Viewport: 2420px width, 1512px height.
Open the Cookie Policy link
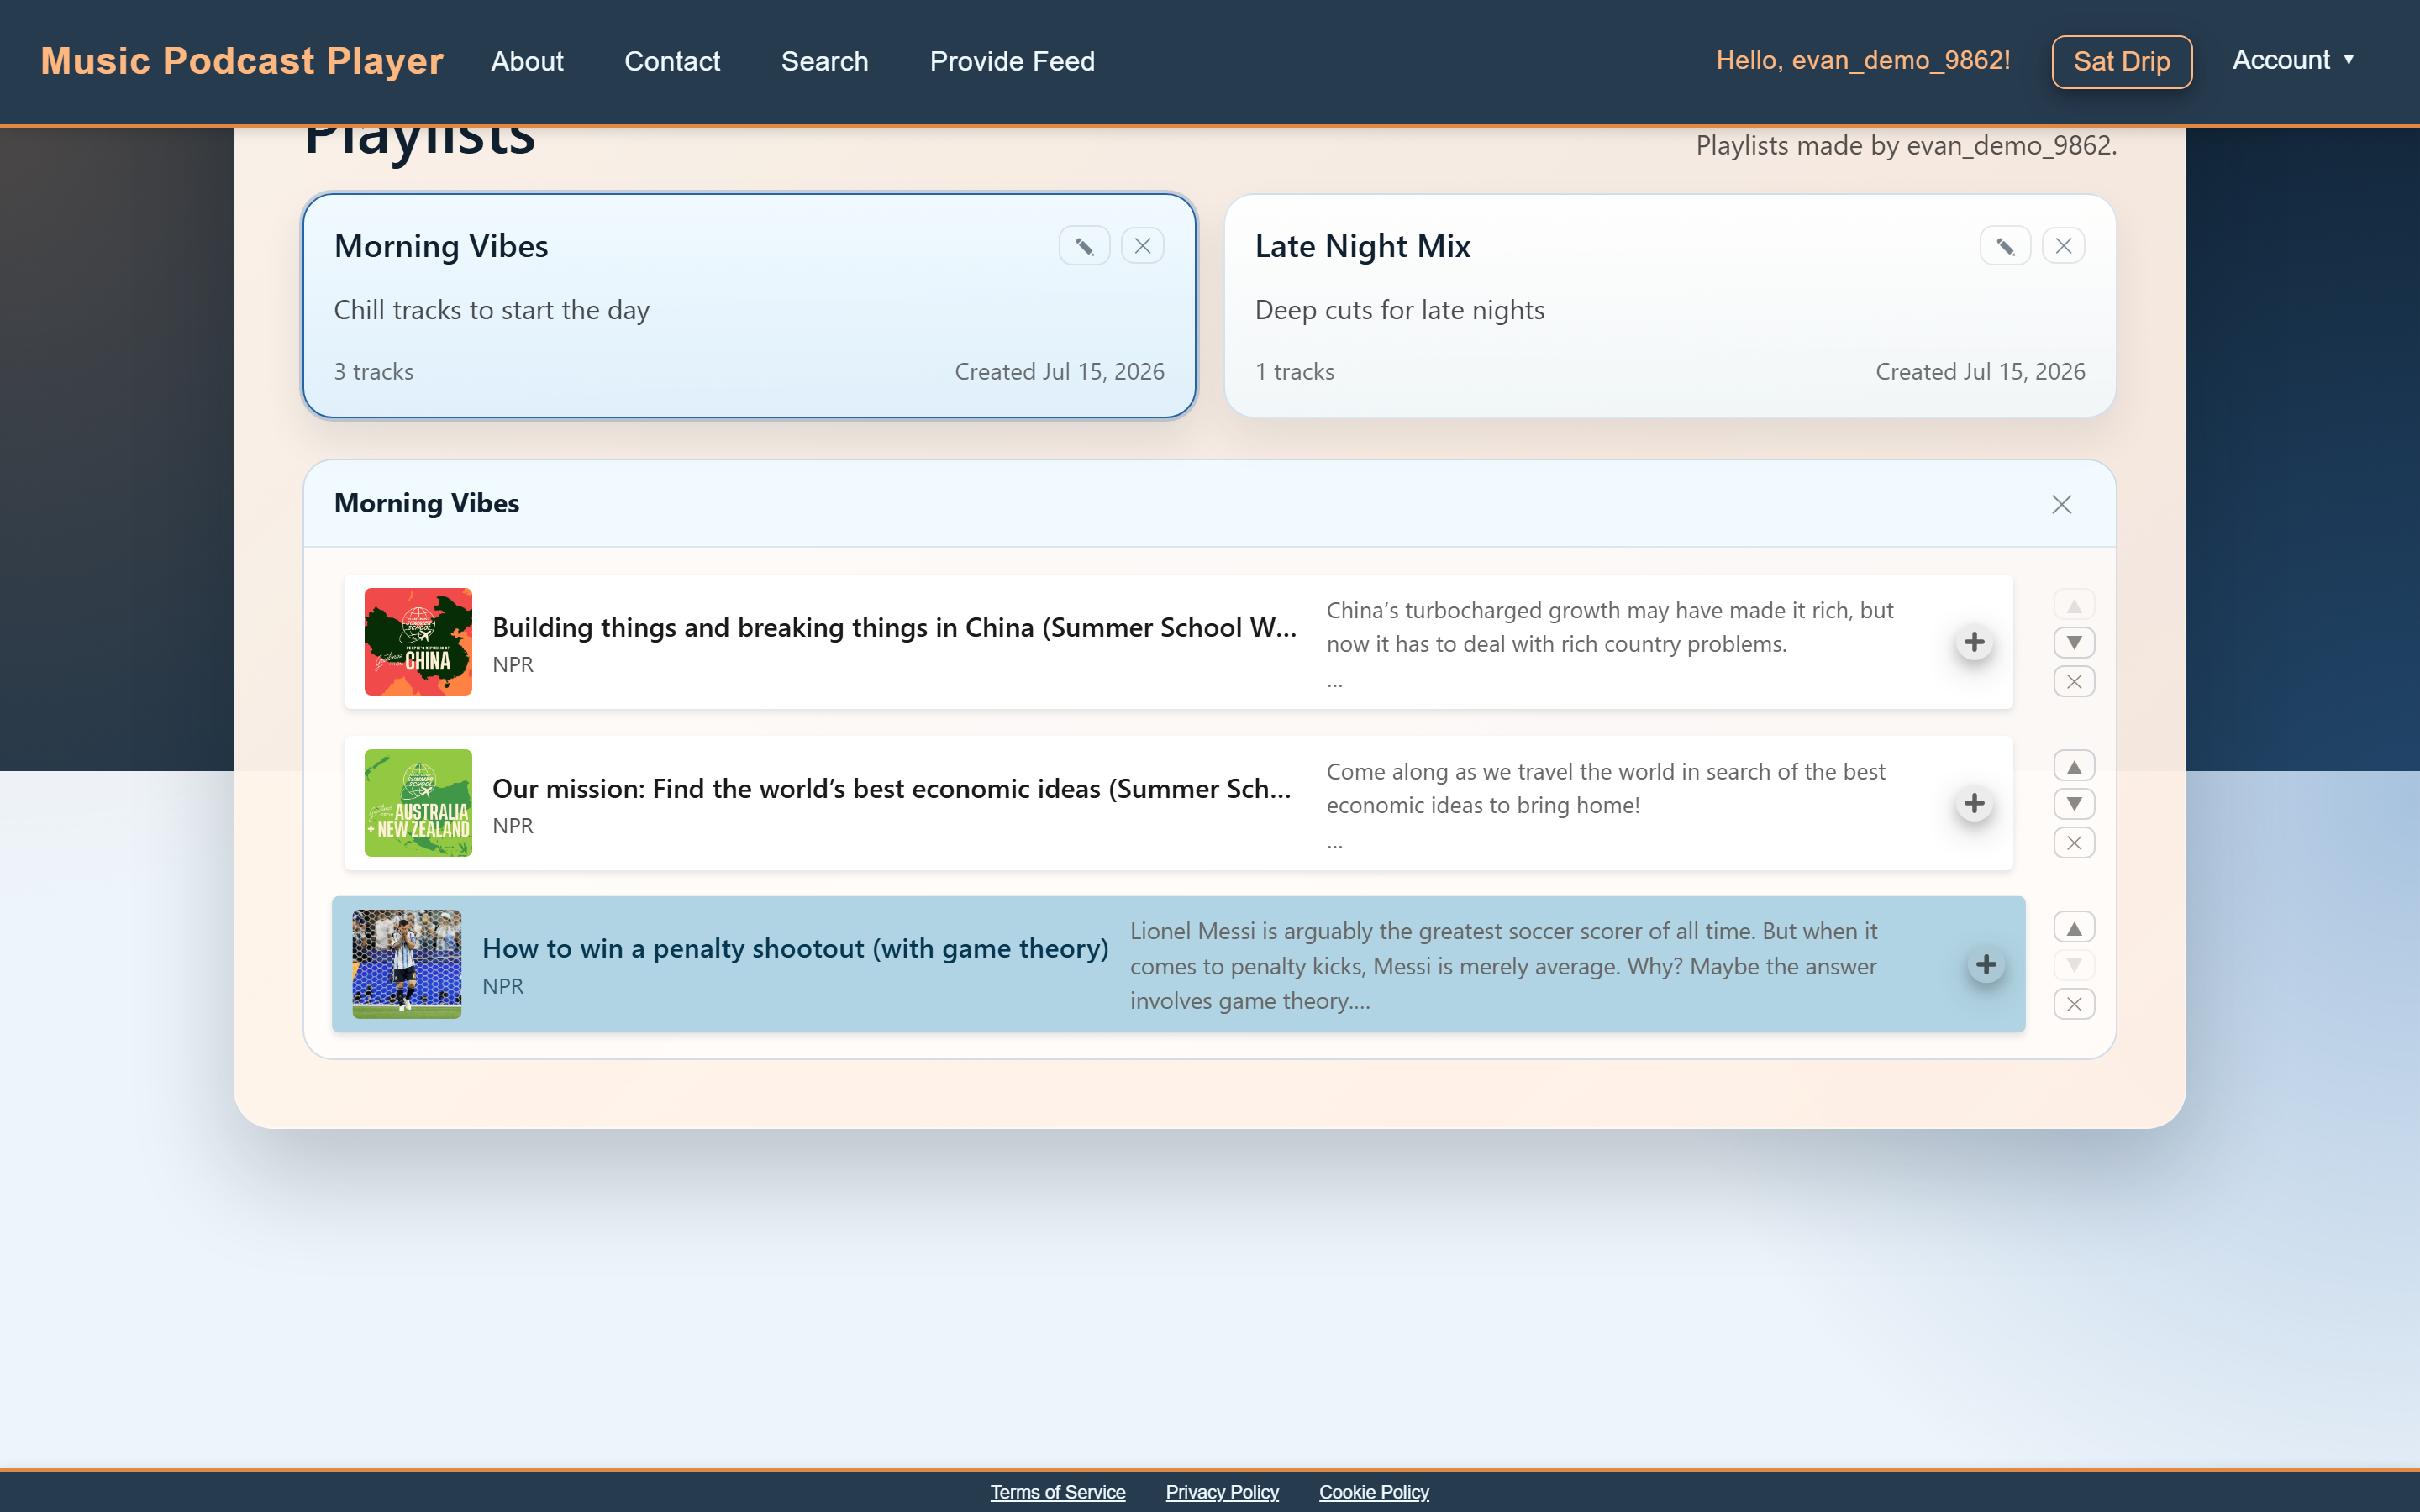[1373, 1491]
